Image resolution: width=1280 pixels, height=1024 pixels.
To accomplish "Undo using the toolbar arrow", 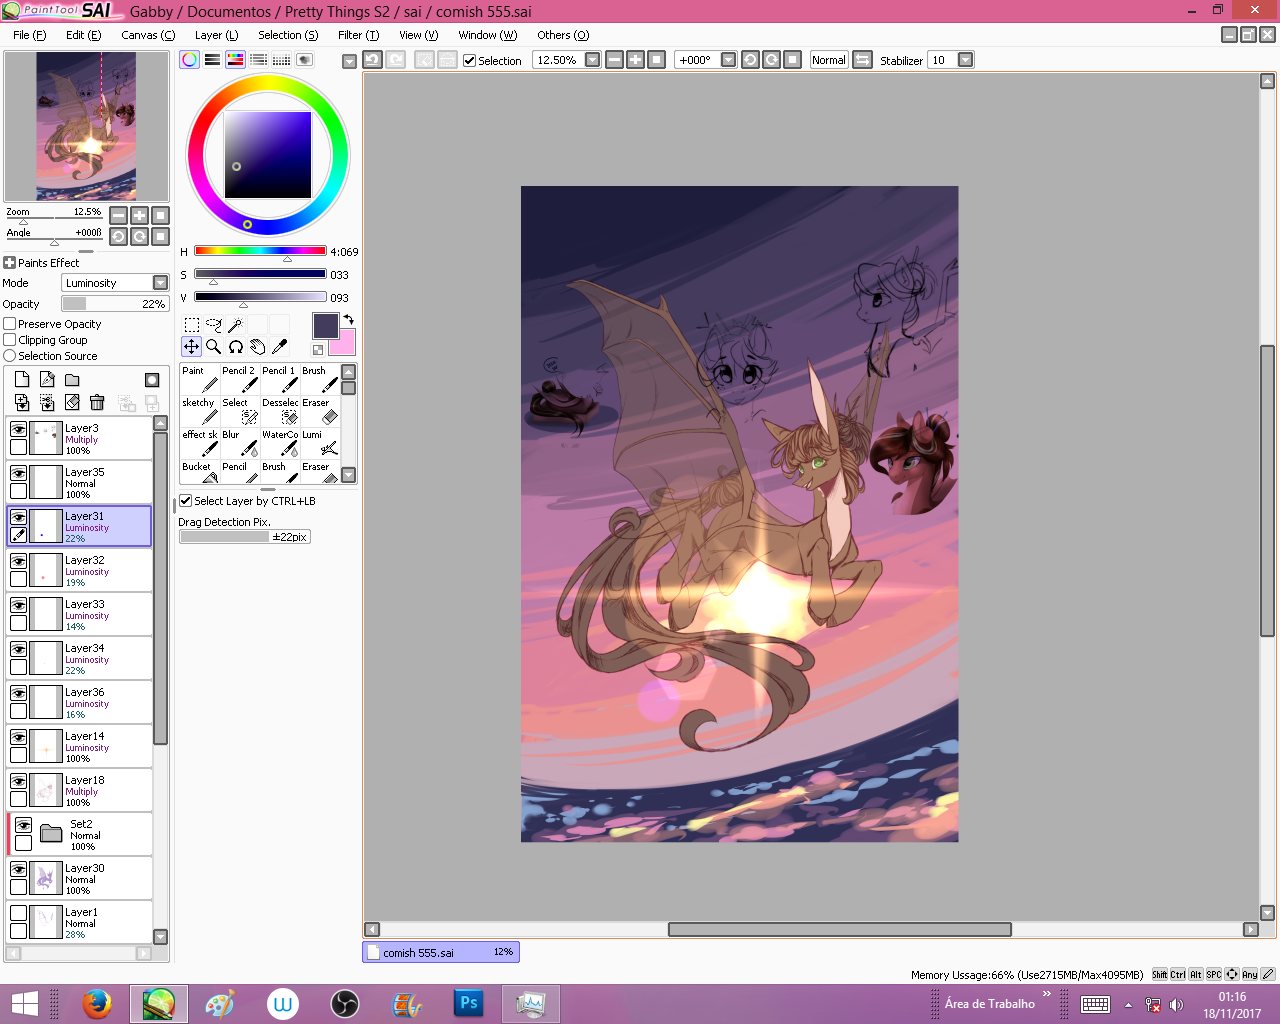I will (372, 60).
